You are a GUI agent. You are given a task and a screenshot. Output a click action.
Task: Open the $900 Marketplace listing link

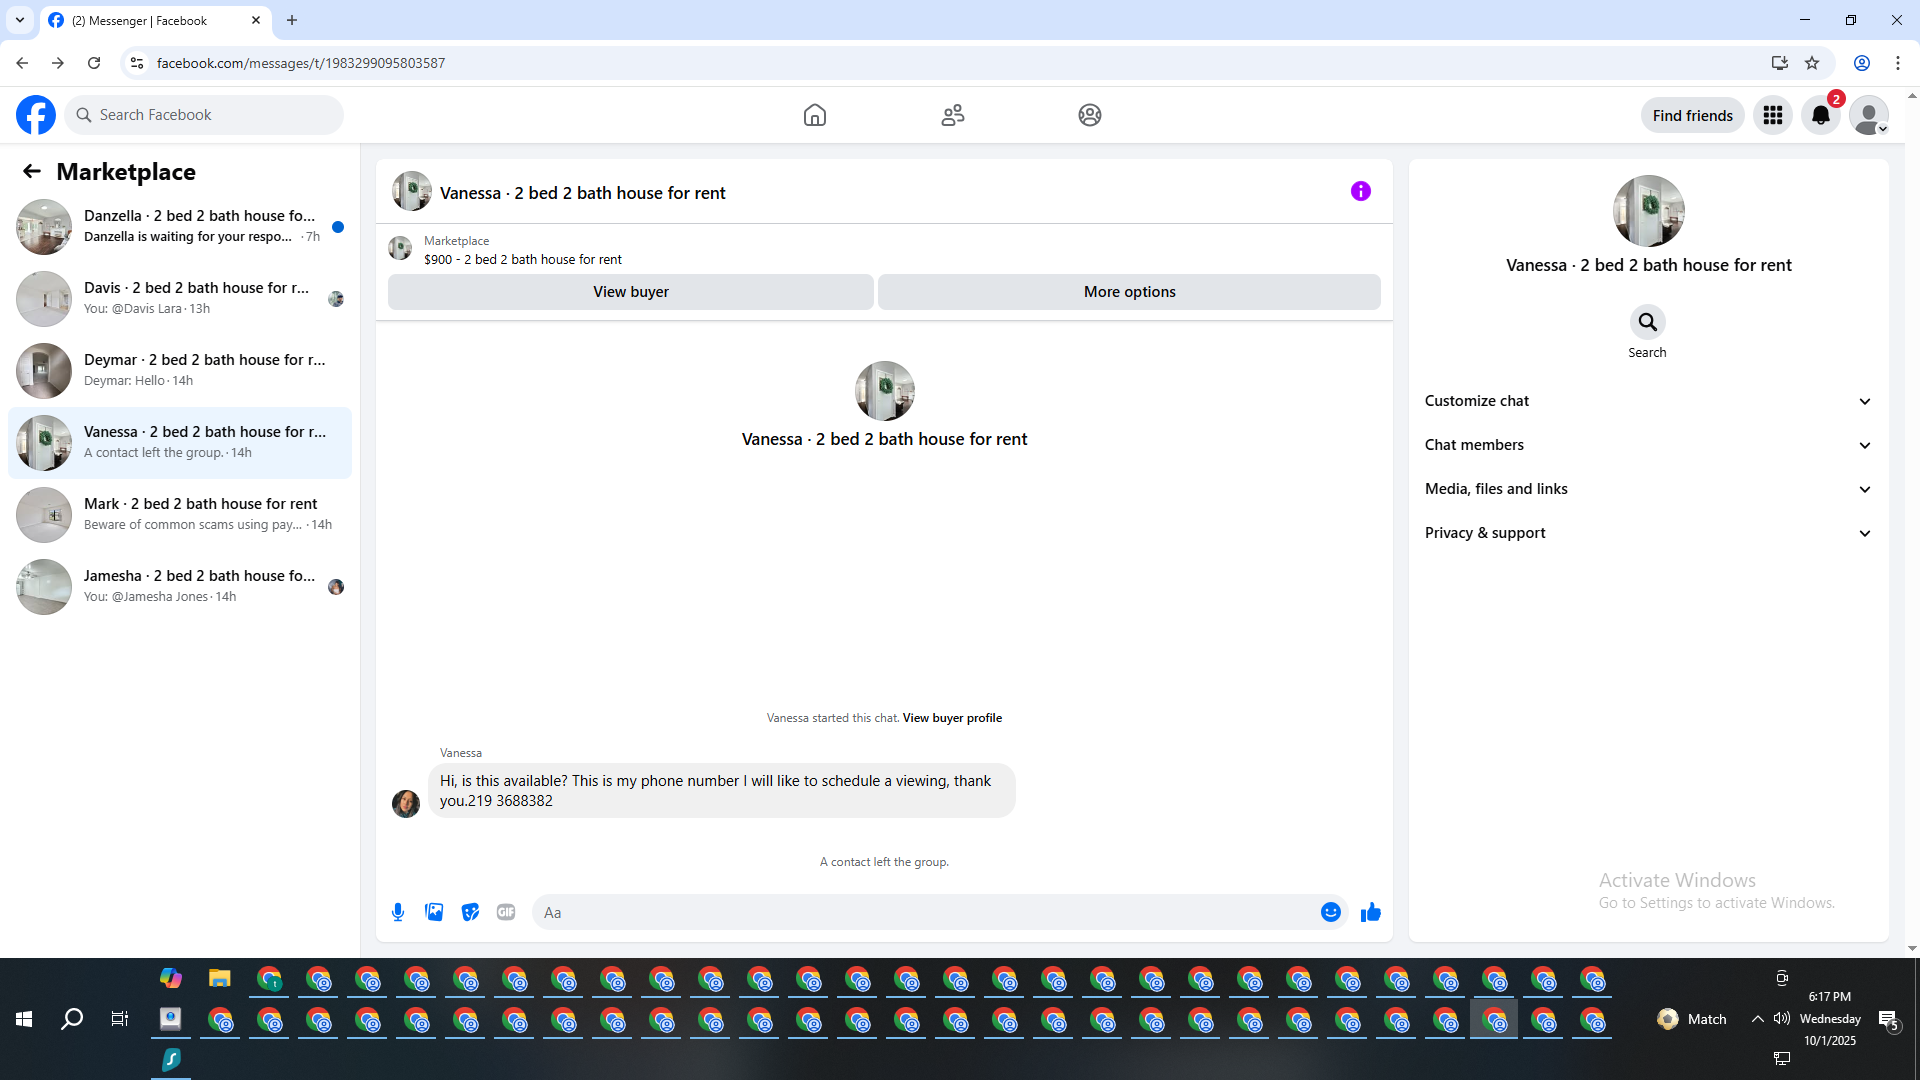tap(523, 259)
